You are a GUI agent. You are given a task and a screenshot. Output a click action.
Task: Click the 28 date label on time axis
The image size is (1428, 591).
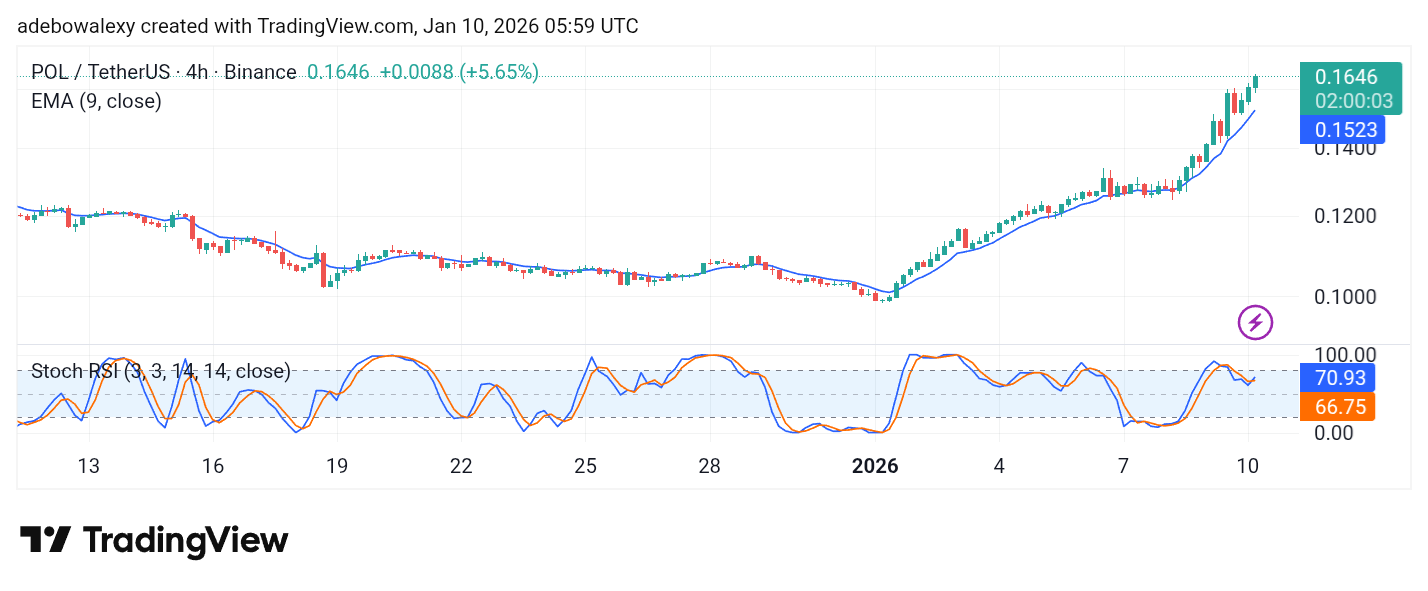(x=710, y=466)
